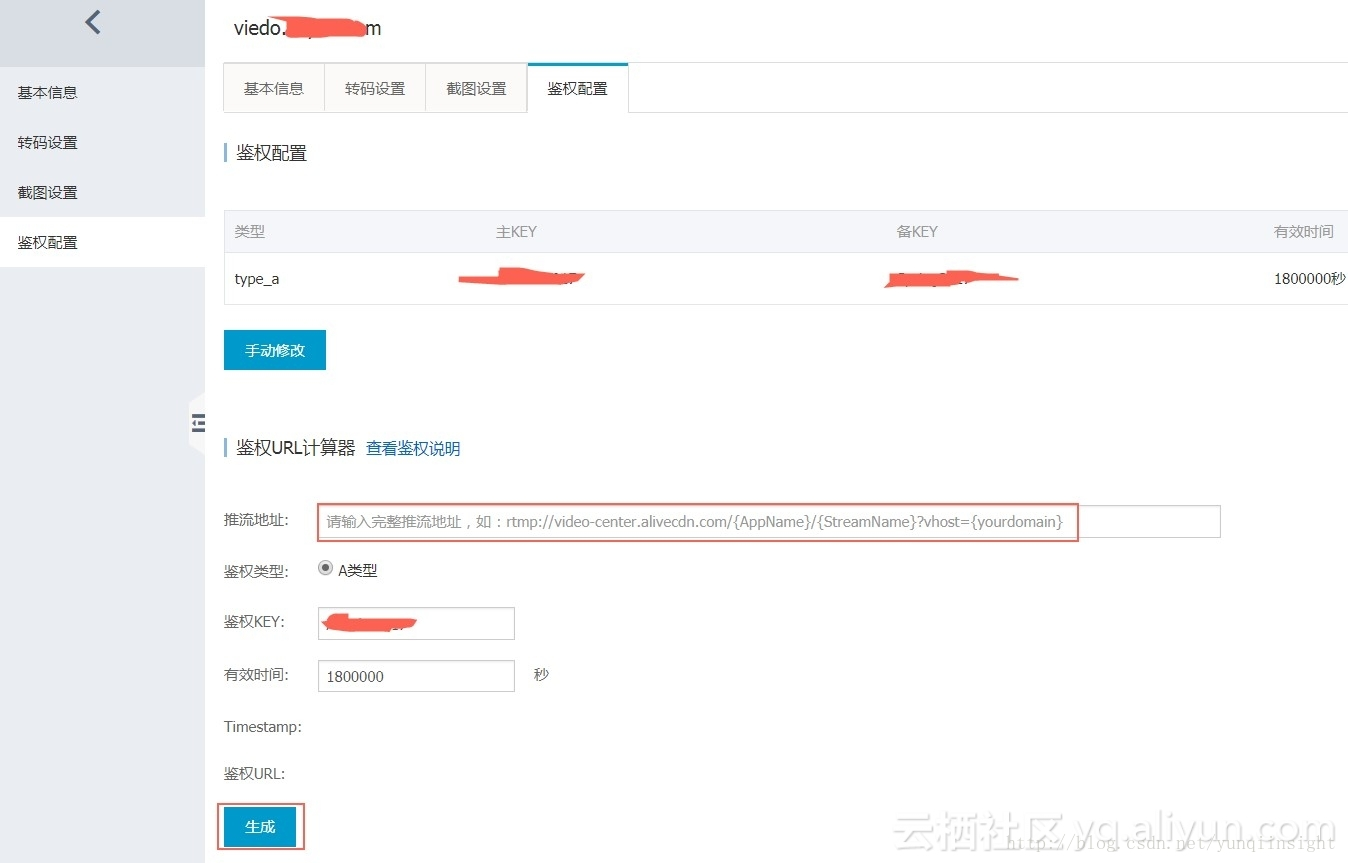The width and height of the screenshot is (1348, 863).
Task: Select 鉴权配置 in the left sidebar
Action: [x=46, y=241]
